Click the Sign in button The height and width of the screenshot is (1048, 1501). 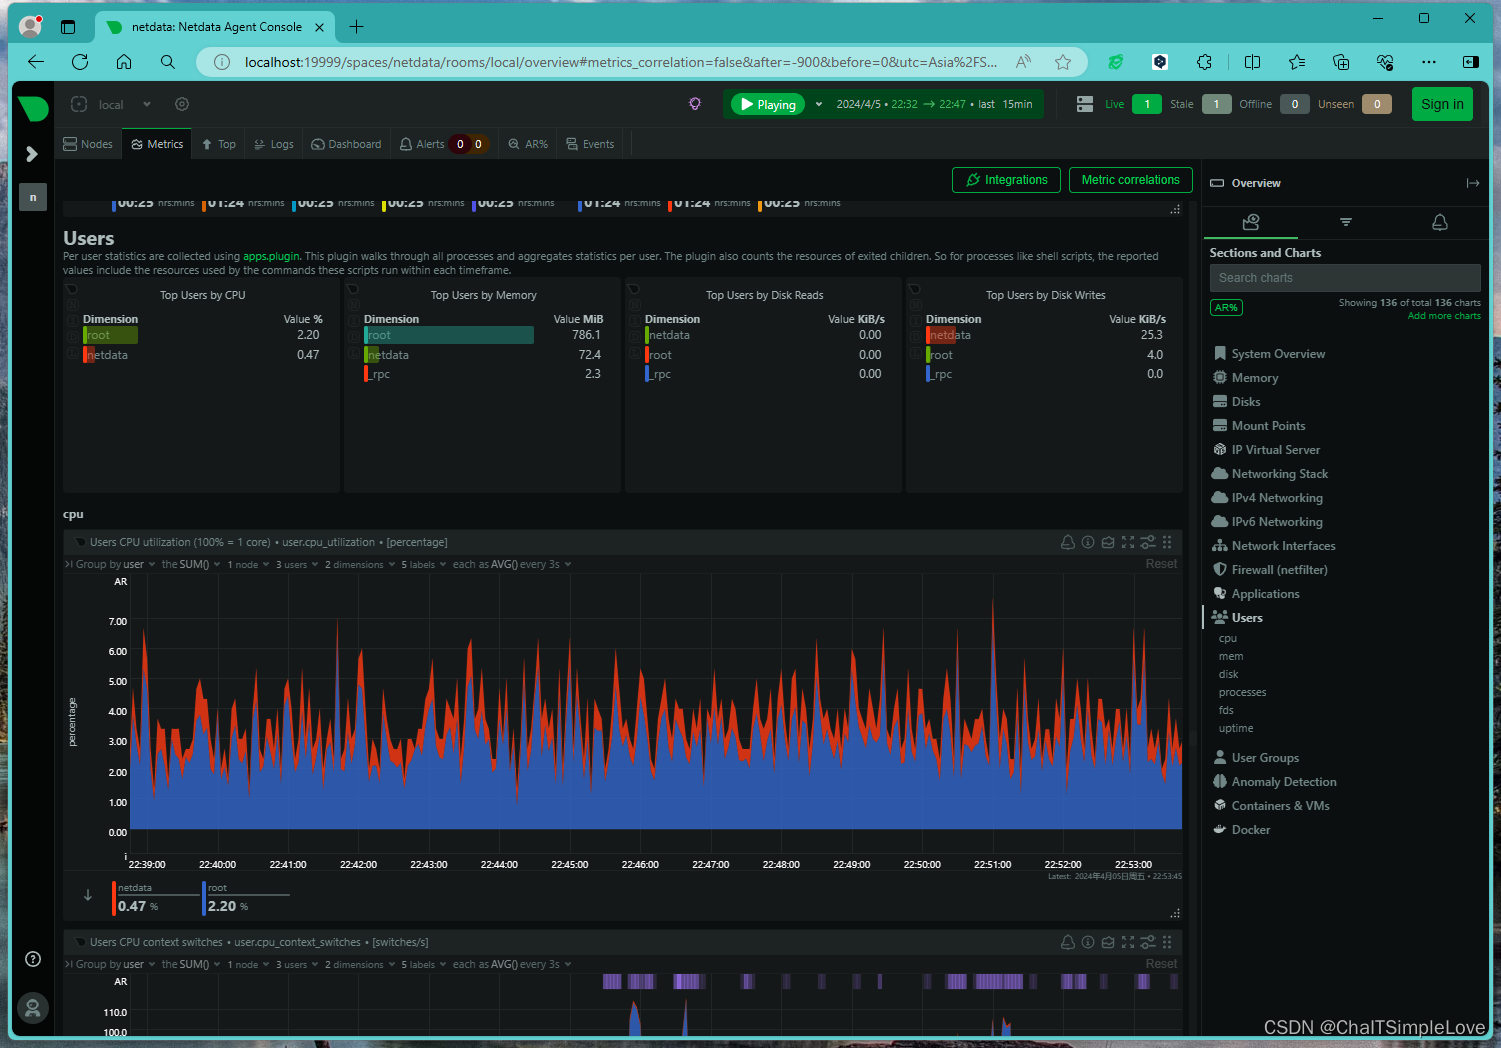1442,104
